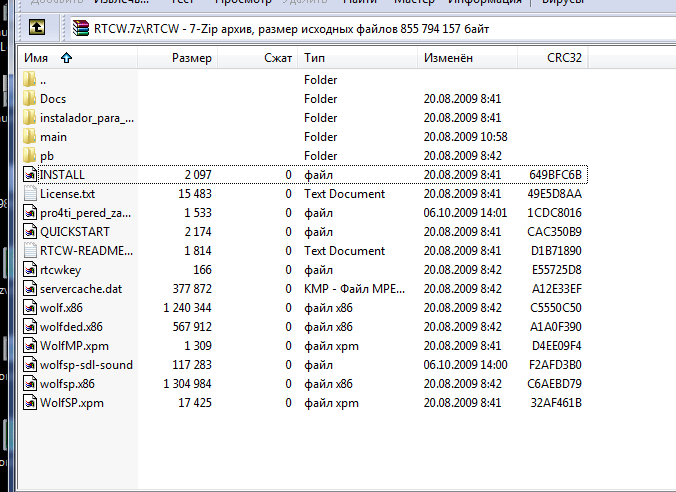Click 'Text Document' type in License.txt row
The width and height of the screenshot is (676, 492).
click(344, 194)
